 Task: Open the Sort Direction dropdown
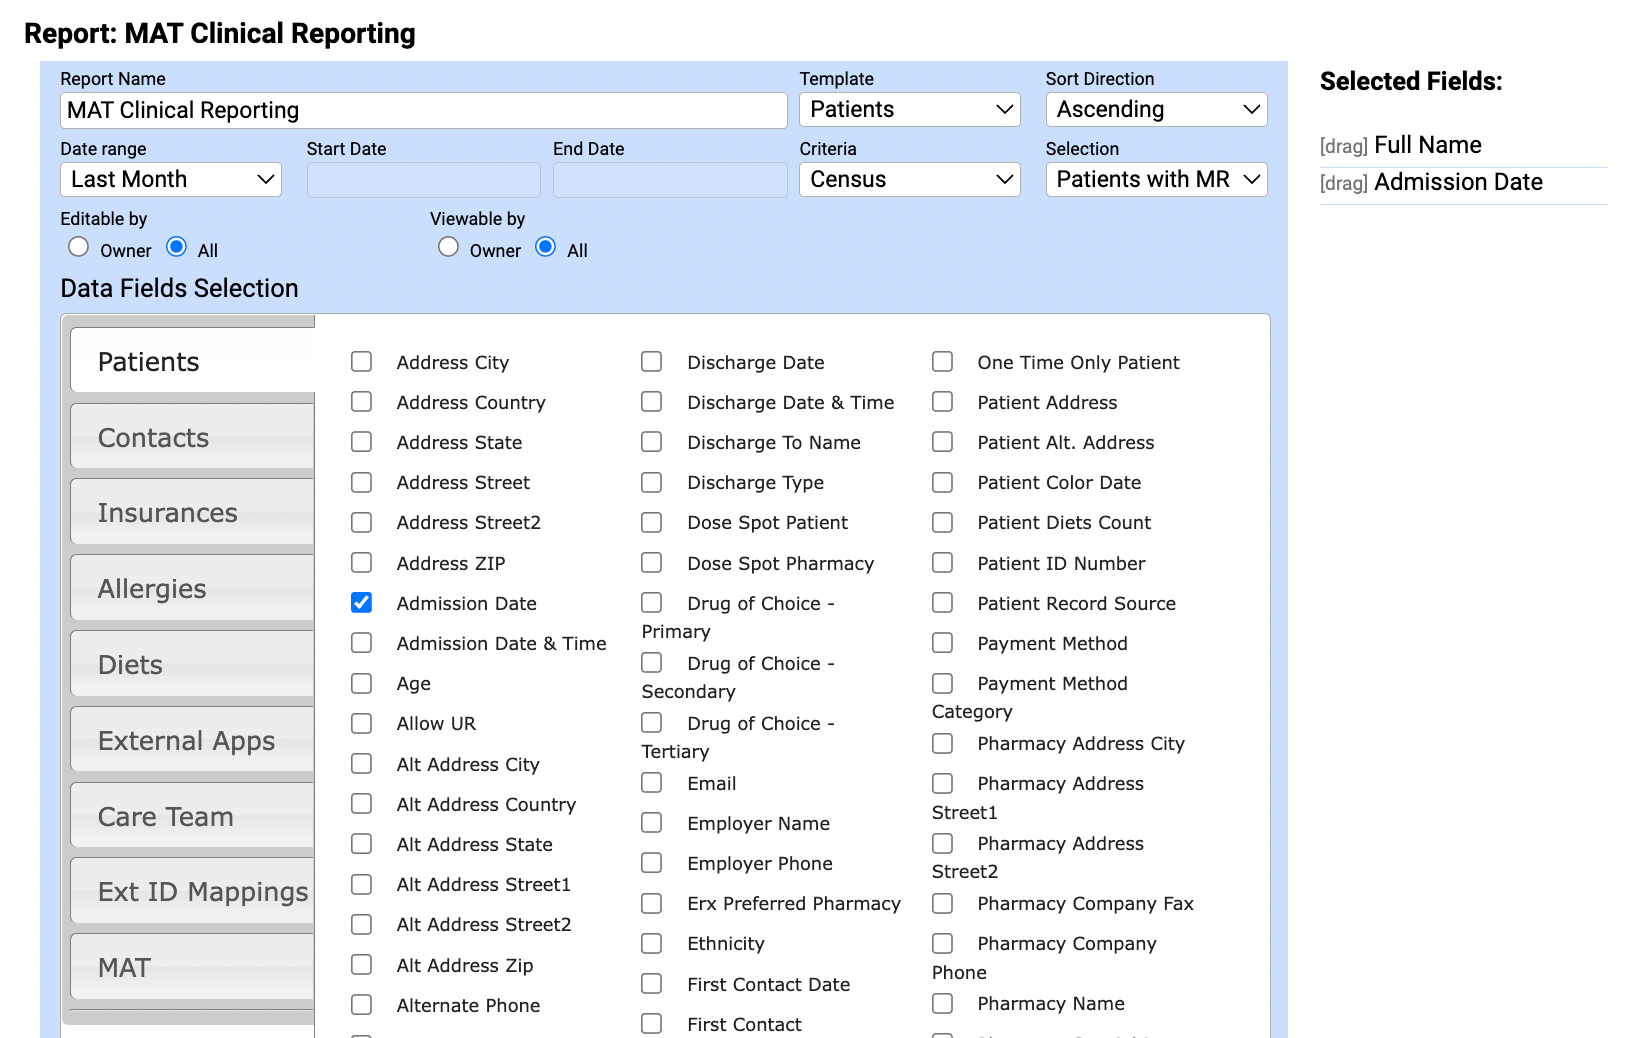(x=1155, y=109)
